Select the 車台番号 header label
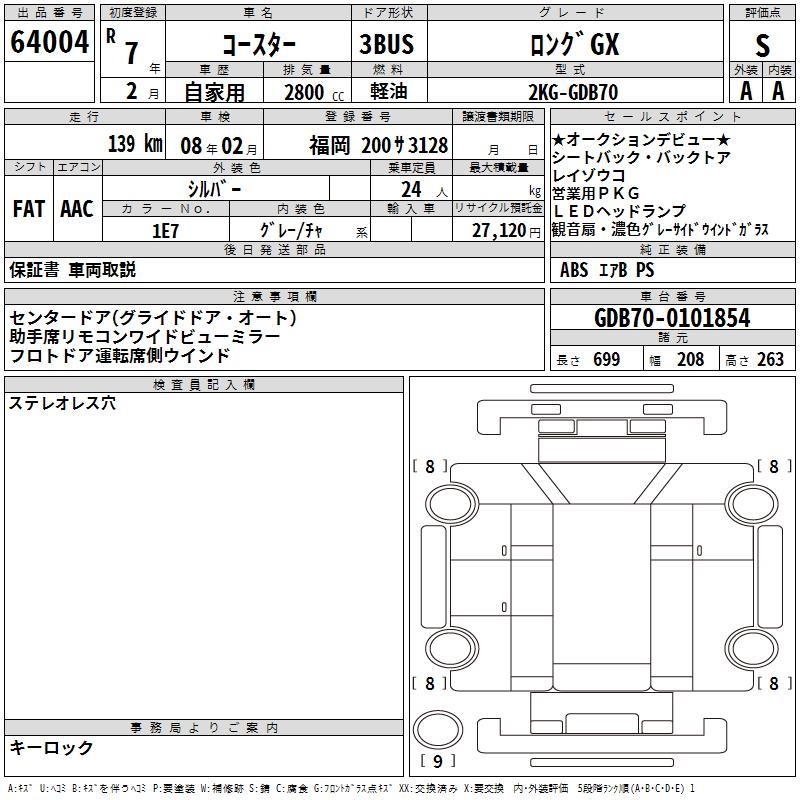 pos(672,296)
